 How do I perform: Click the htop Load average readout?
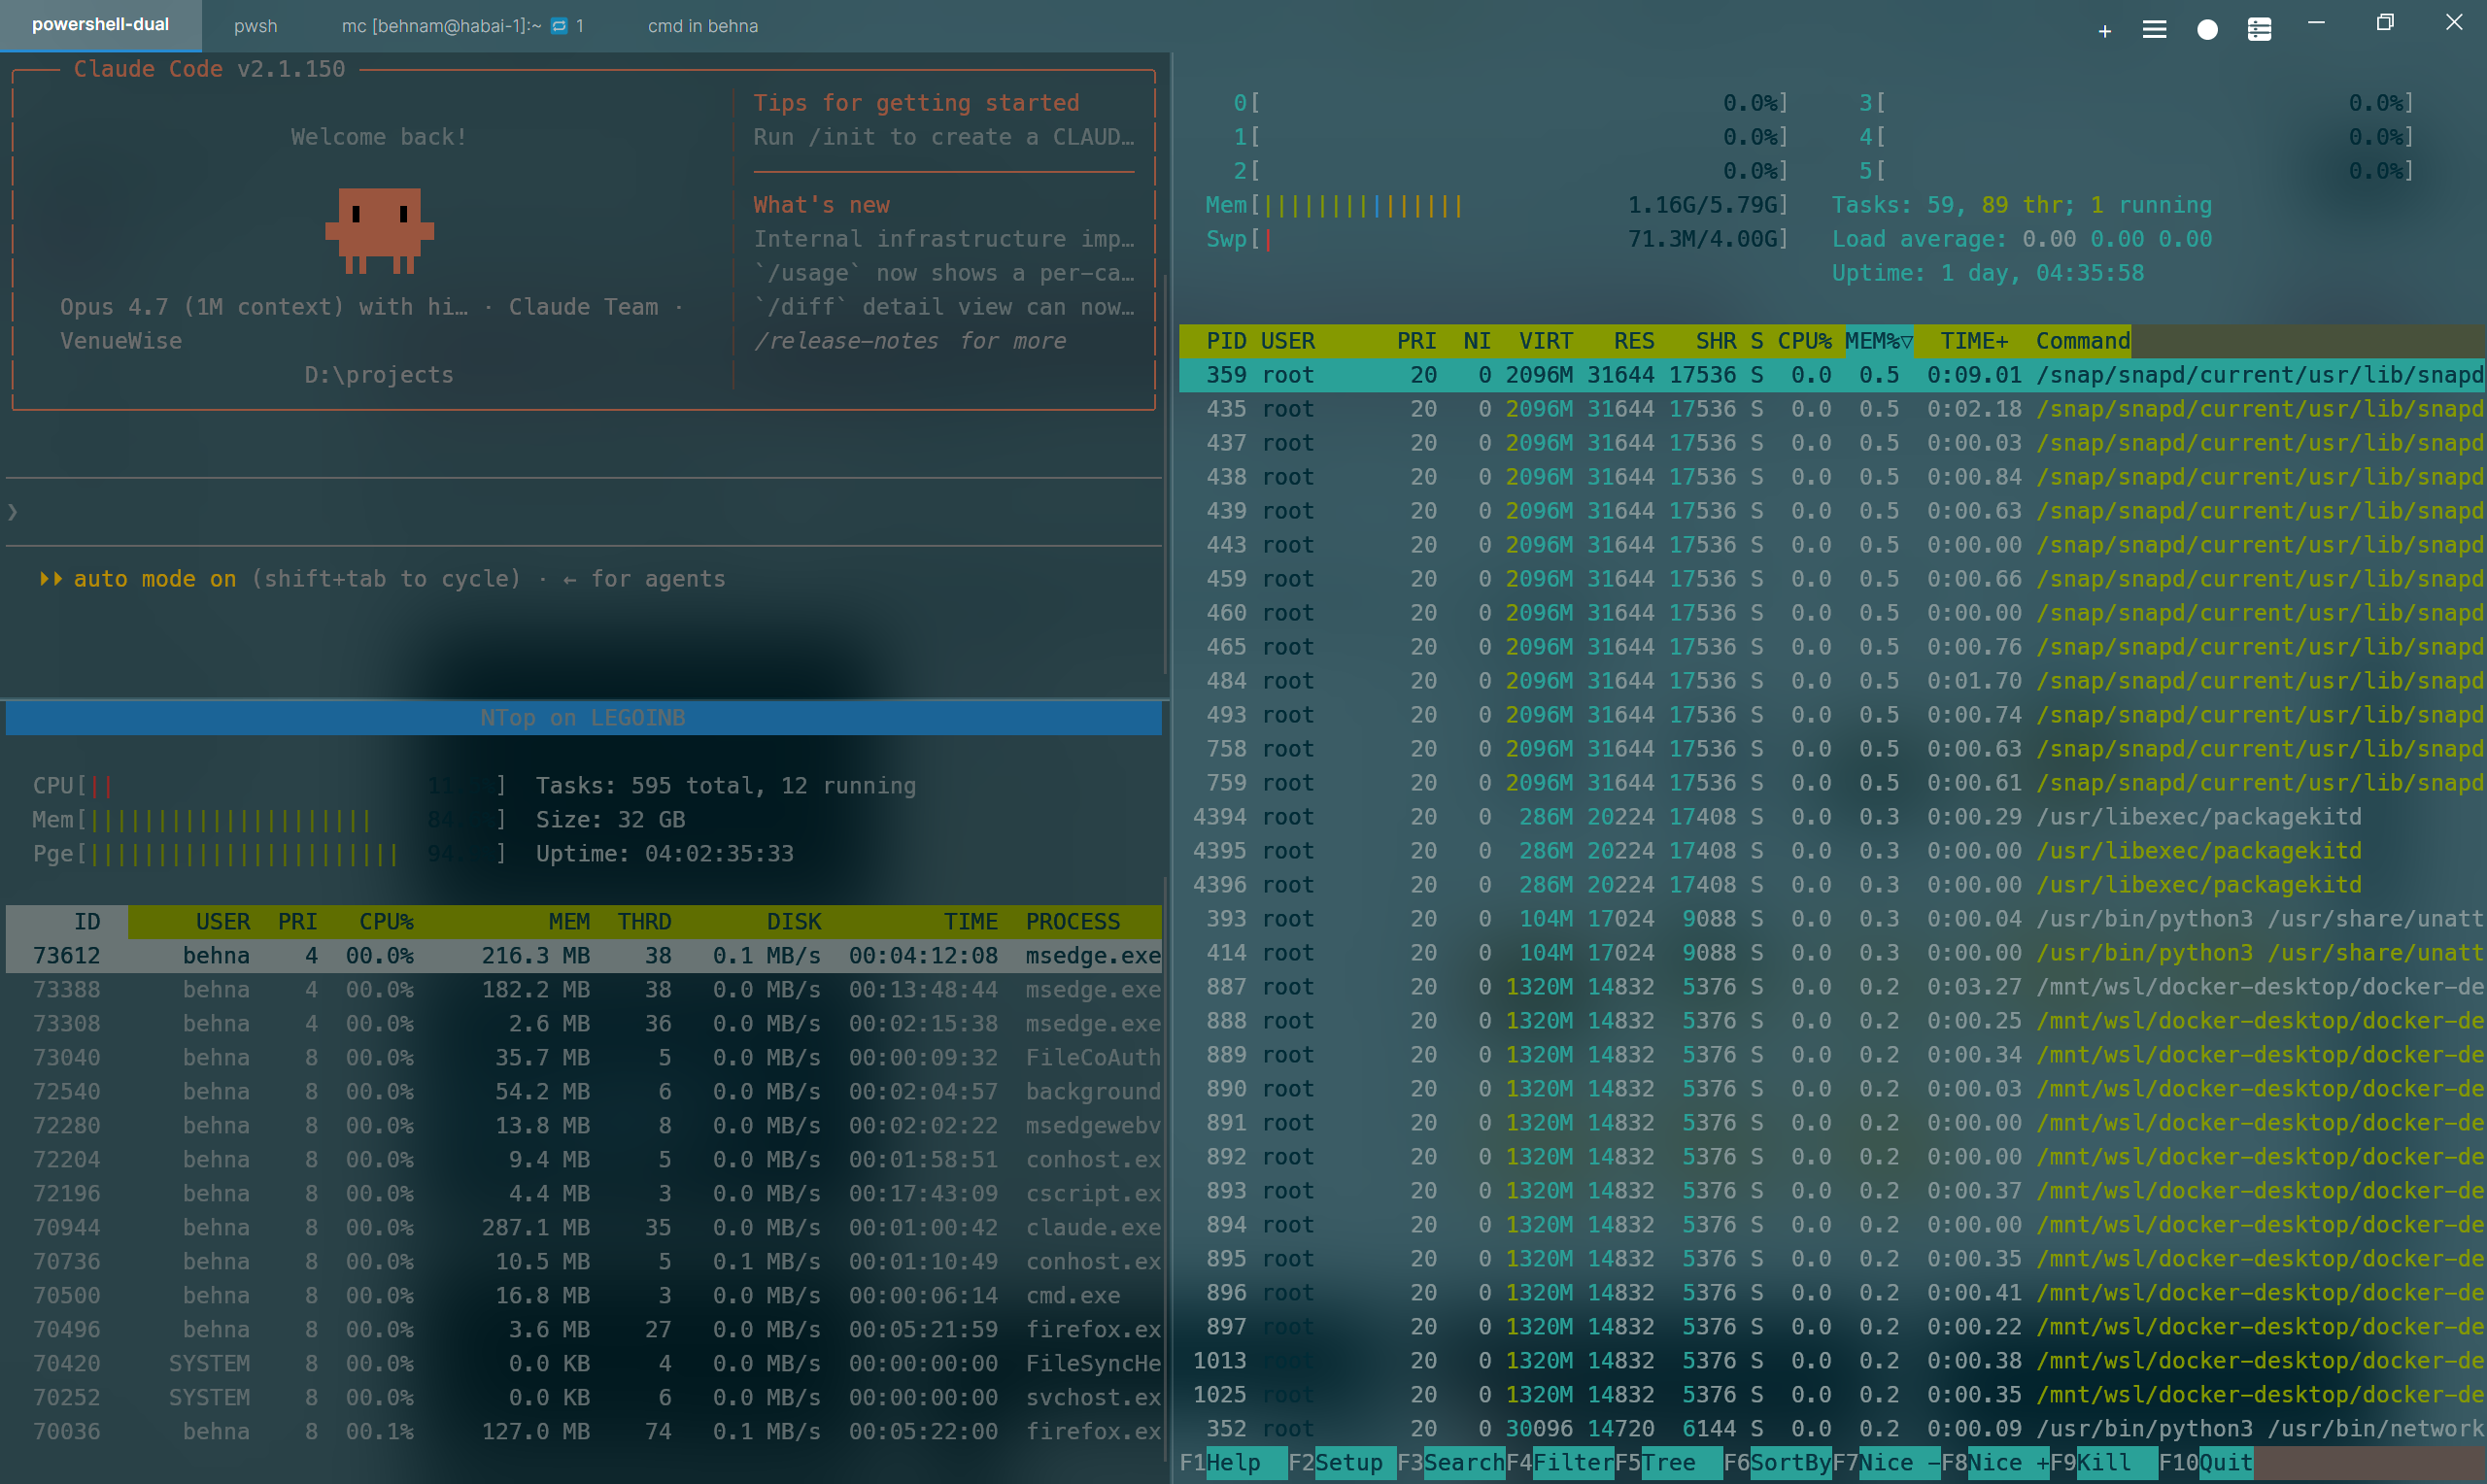[x=2021, y=239]
